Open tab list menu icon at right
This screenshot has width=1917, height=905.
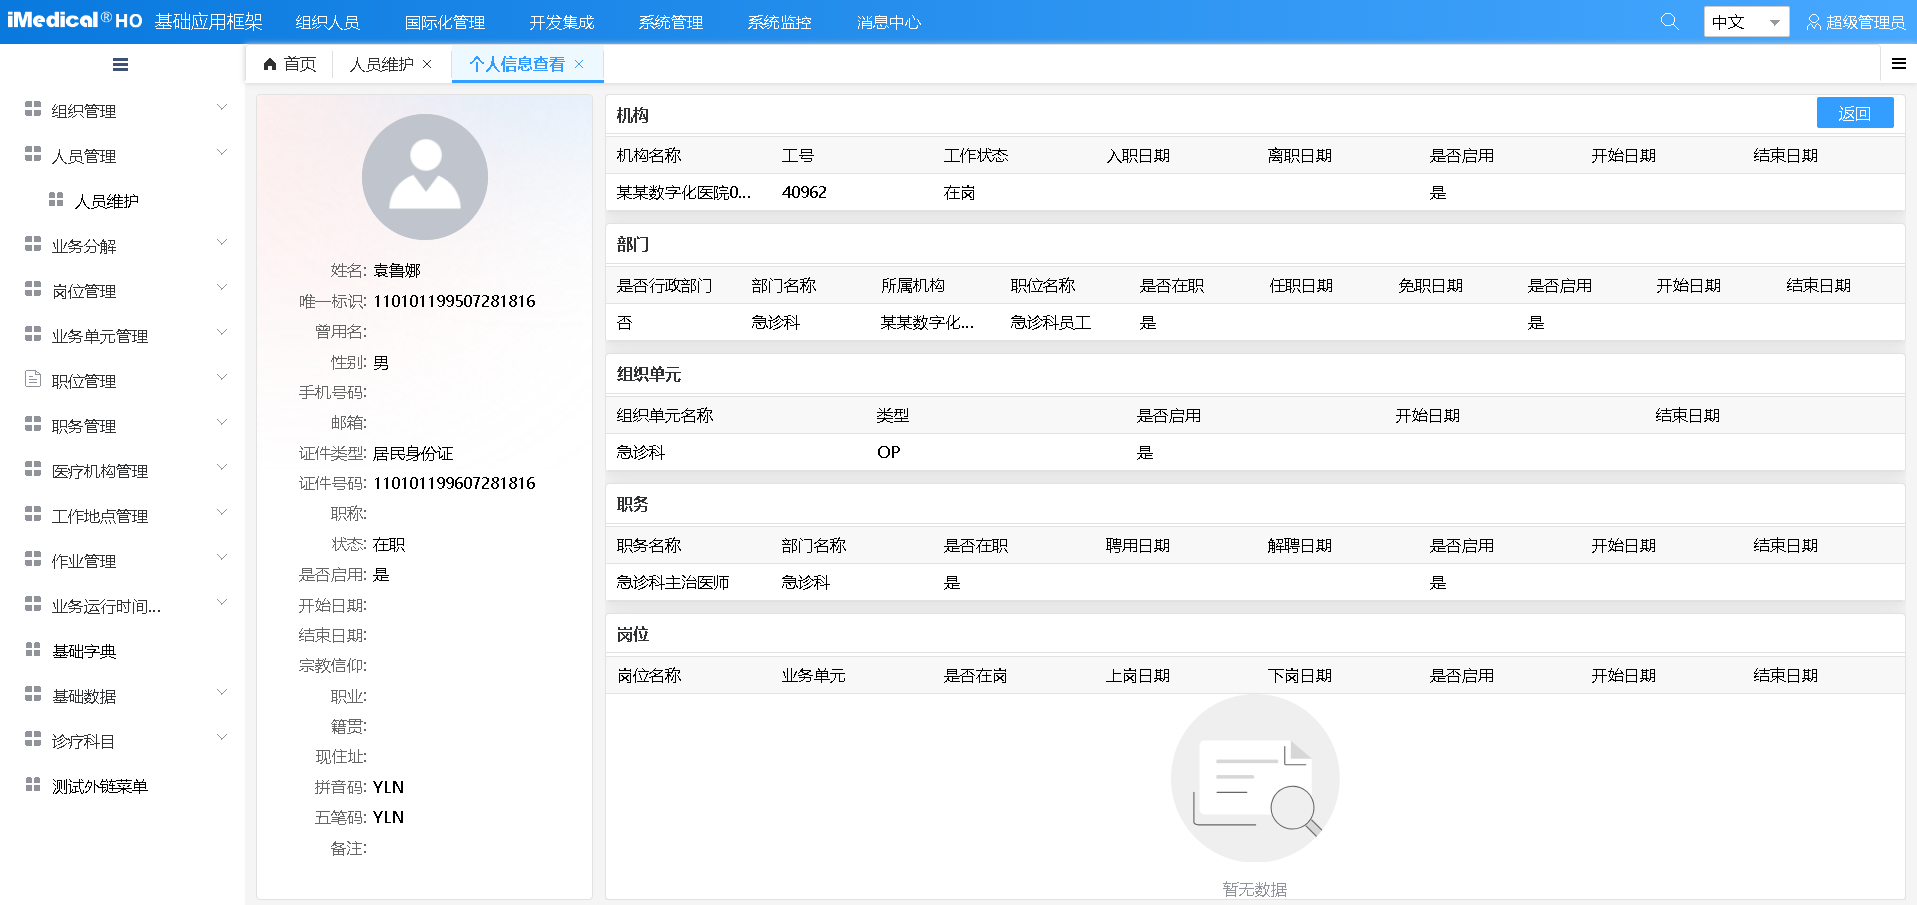pos(1898,64)
